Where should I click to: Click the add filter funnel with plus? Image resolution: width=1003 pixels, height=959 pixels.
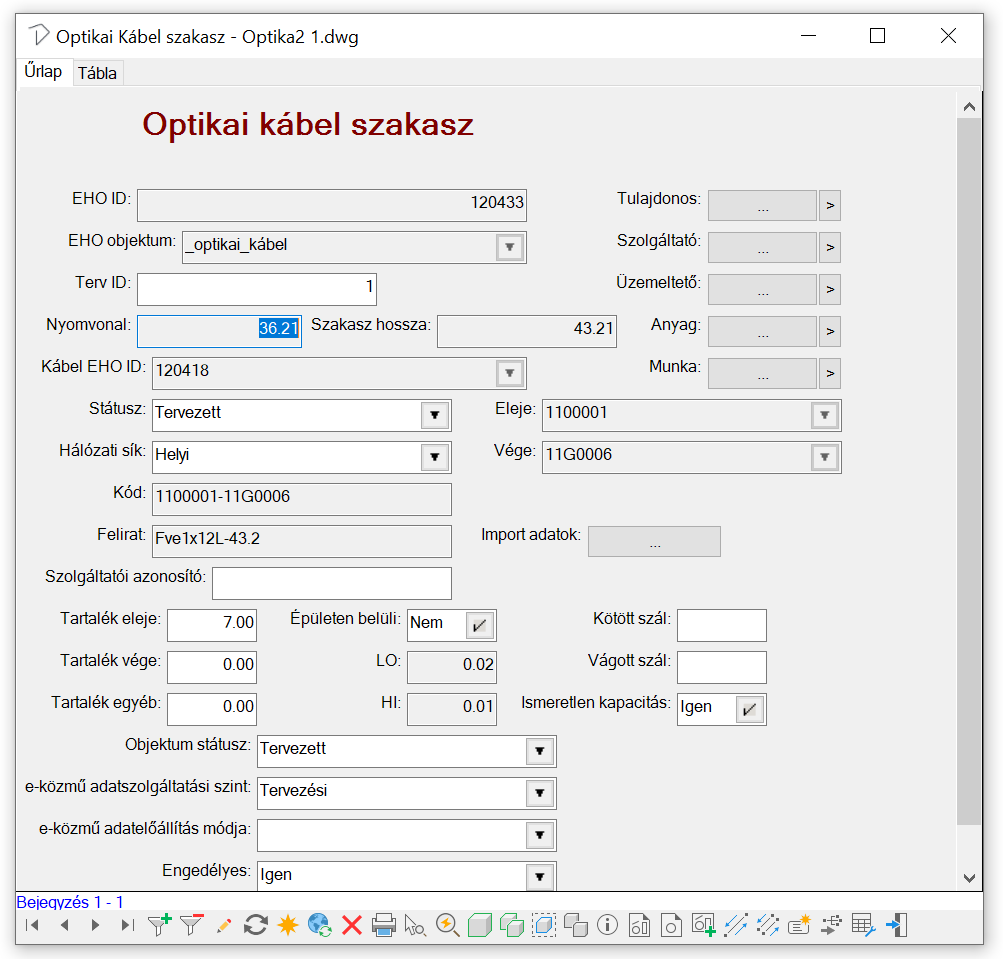click(159, 925)
